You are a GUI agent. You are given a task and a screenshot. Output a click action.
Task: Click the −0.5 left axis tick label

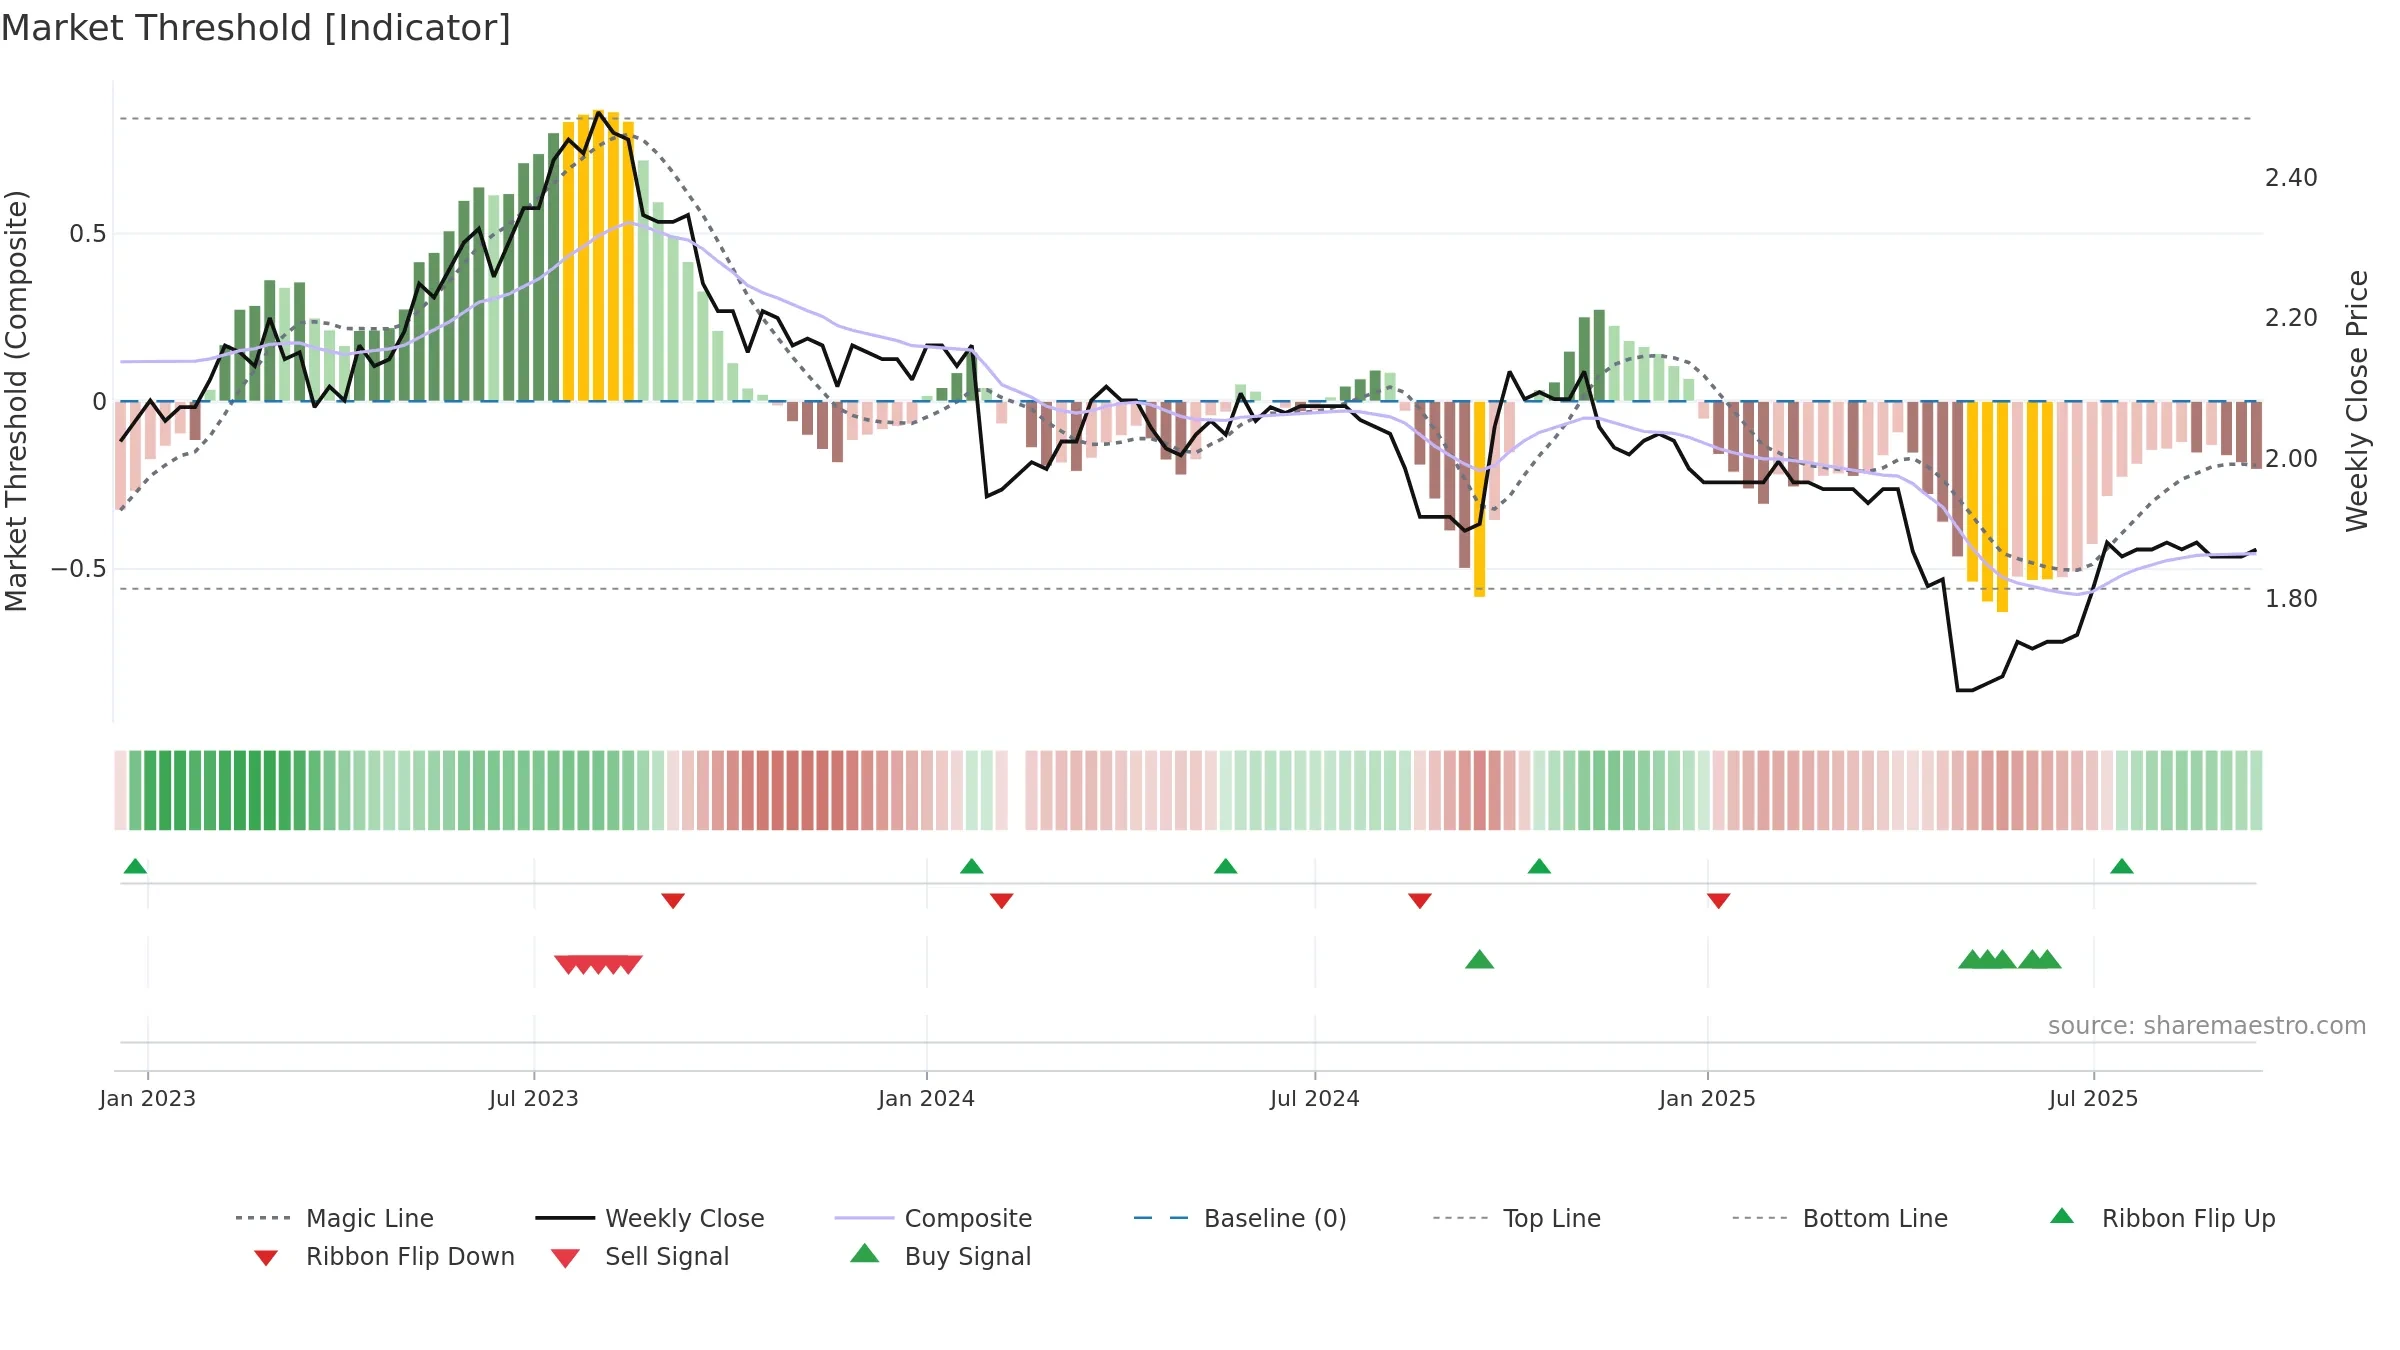(79, 569)
